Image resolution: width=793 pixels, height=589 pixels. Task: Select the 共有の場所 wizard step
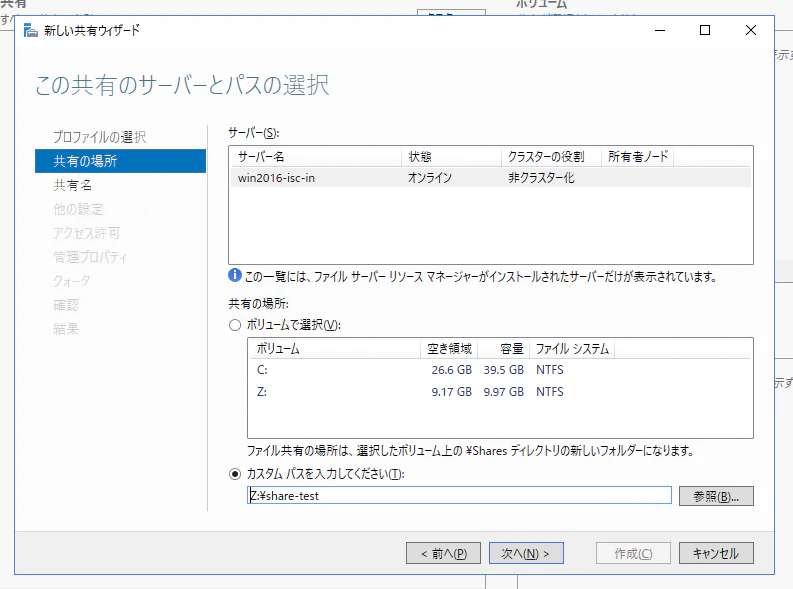[x=120, y=161]
